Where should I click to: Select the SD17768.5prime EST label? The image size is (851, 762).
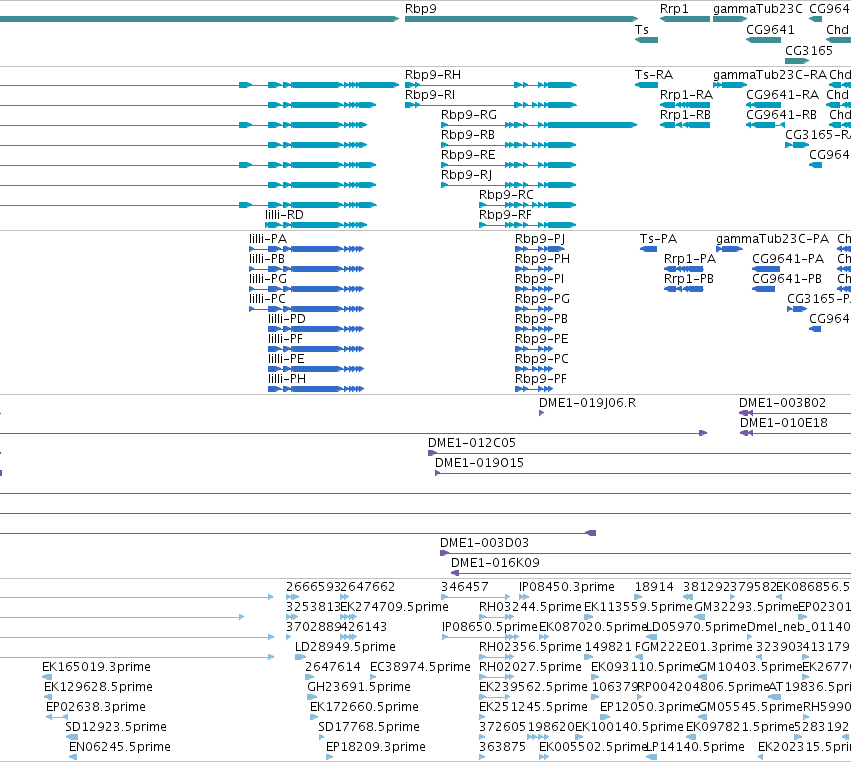point(369,727)
